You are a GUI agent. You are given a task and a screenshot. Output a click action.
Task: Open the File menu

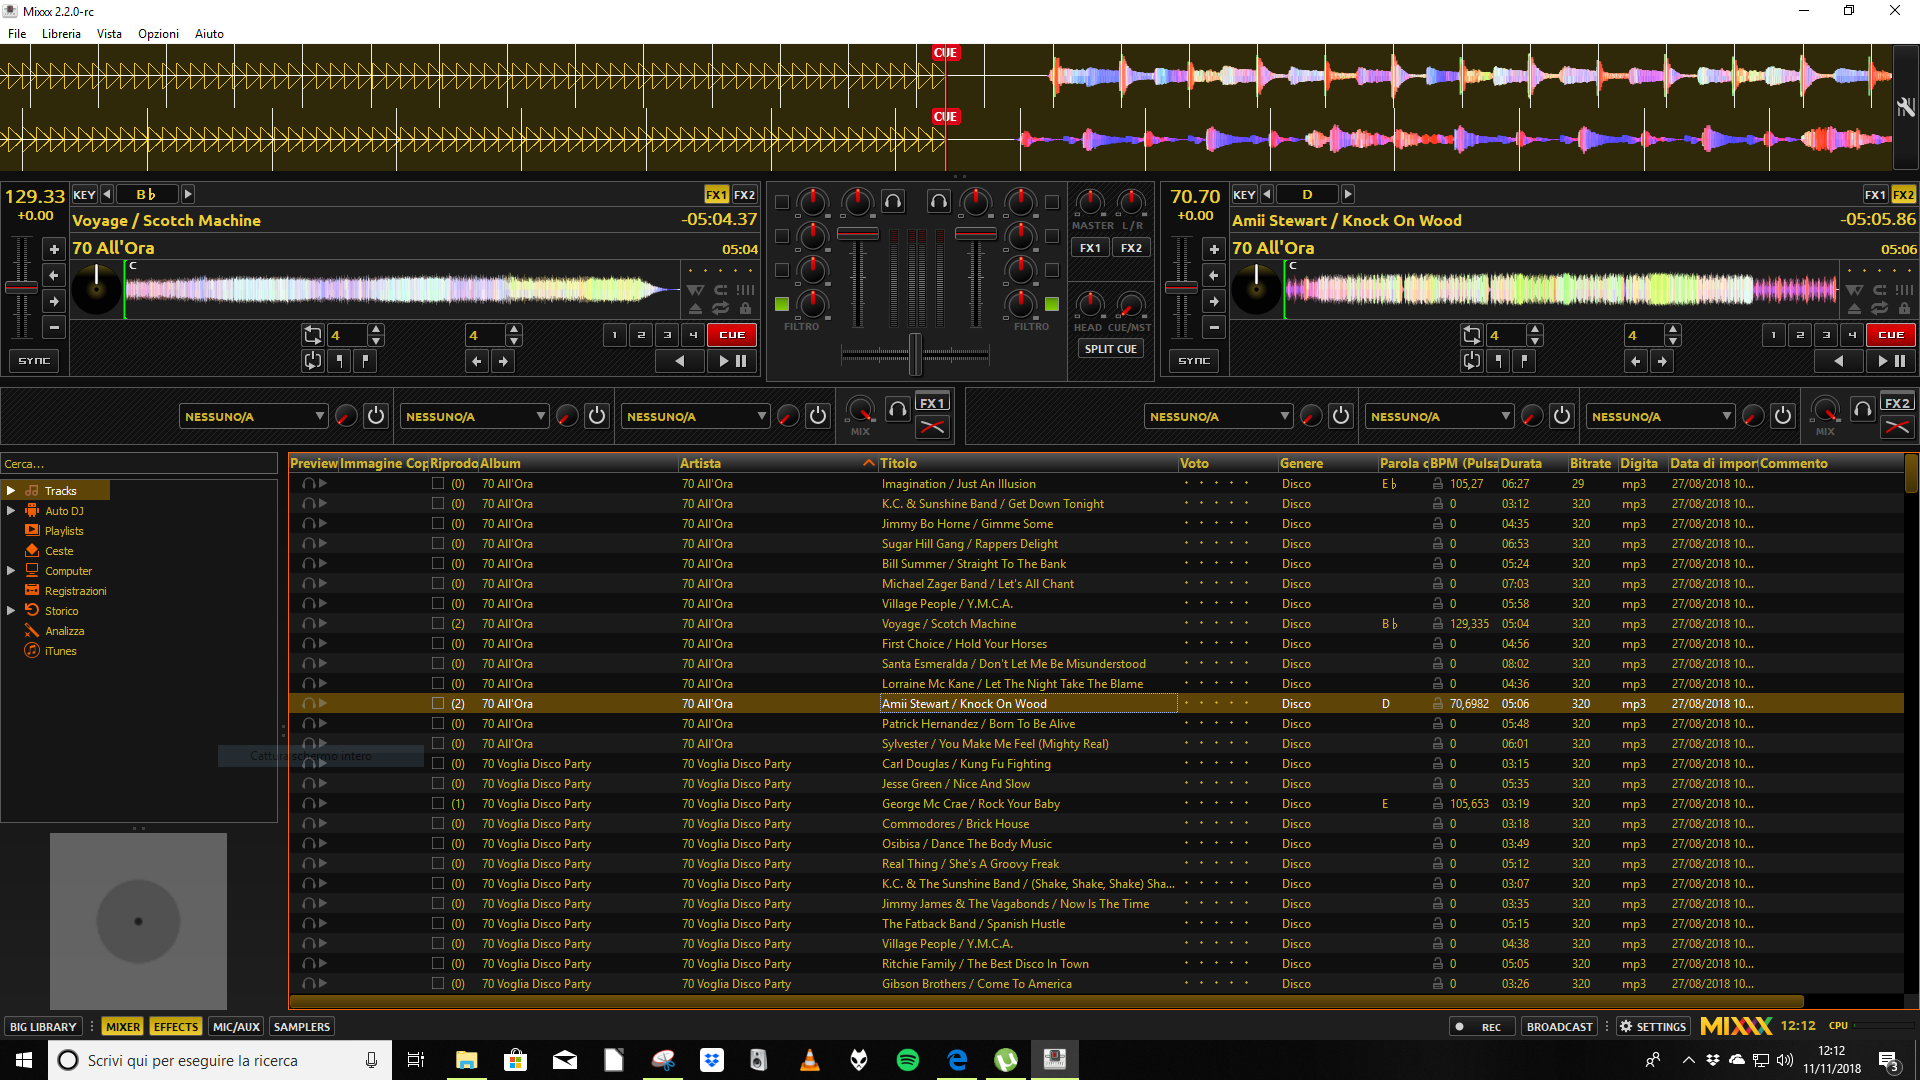pyautogui.click(x=17, y=33)
